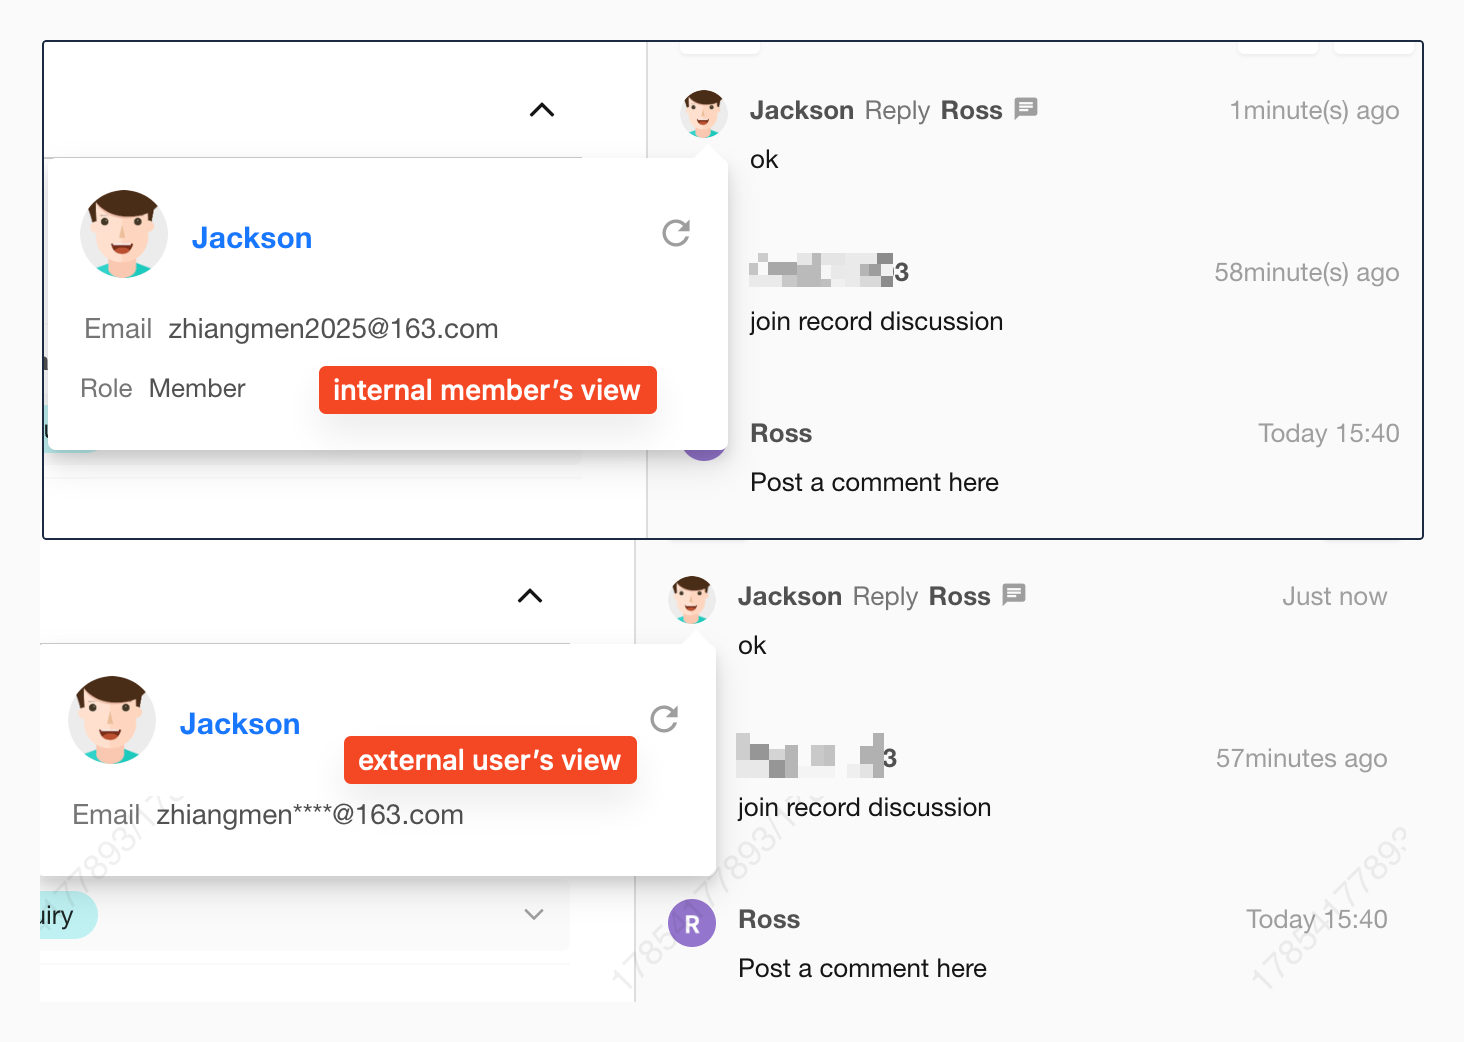Image resolution: width=1464 pixels, height=1042 pixels.
Task: Click large Jackson avatar above "Role Member" row
Action: point(124,234)
